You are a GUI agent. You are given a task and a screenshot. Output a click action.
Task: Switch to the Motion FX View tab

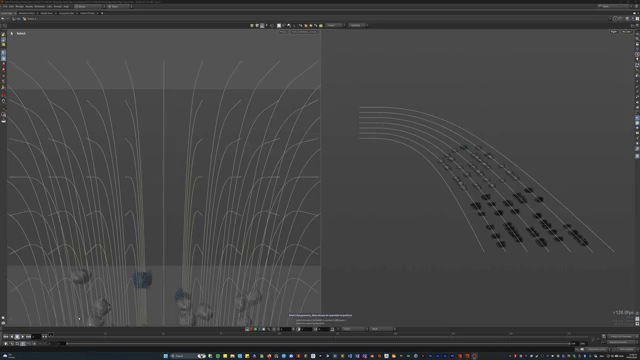(x=87, y=13)
